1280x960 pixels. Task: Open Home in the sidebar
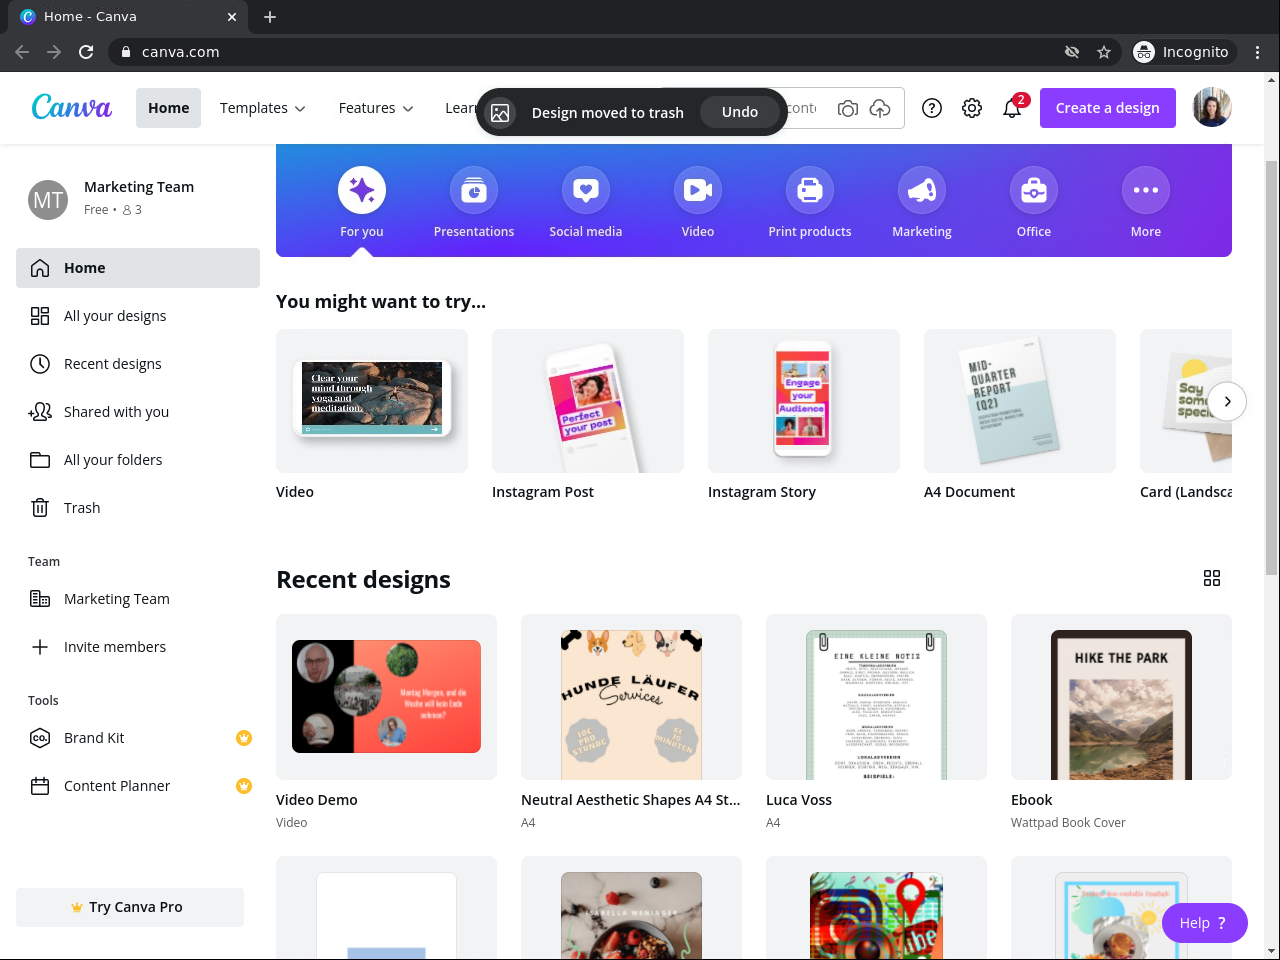coord(138,268)
